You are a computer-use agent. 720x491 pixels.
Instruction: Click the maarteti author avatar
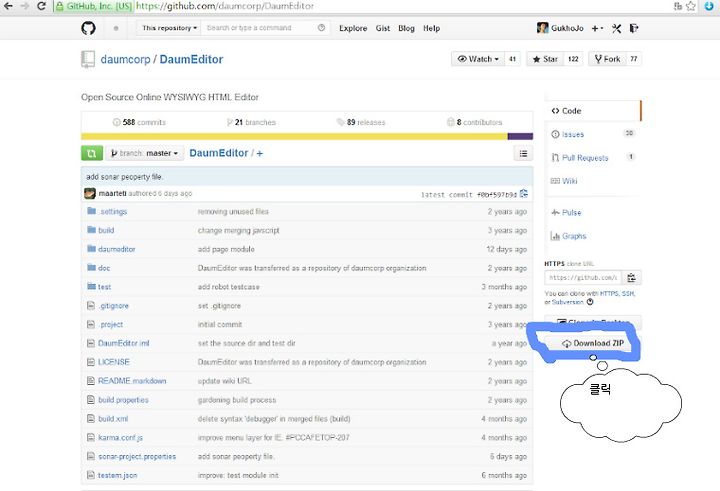click(90, 193)
